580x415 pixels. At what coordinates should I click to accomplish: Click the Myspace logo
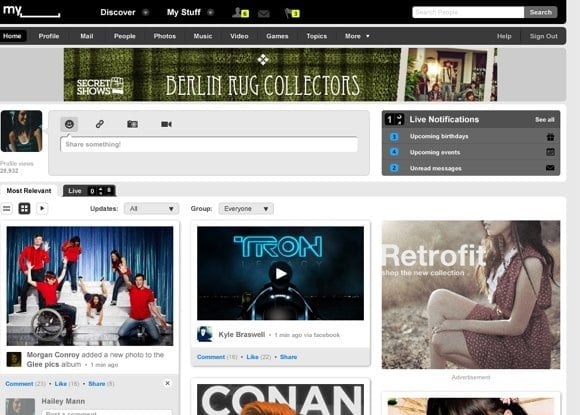(x=31, y=11)
